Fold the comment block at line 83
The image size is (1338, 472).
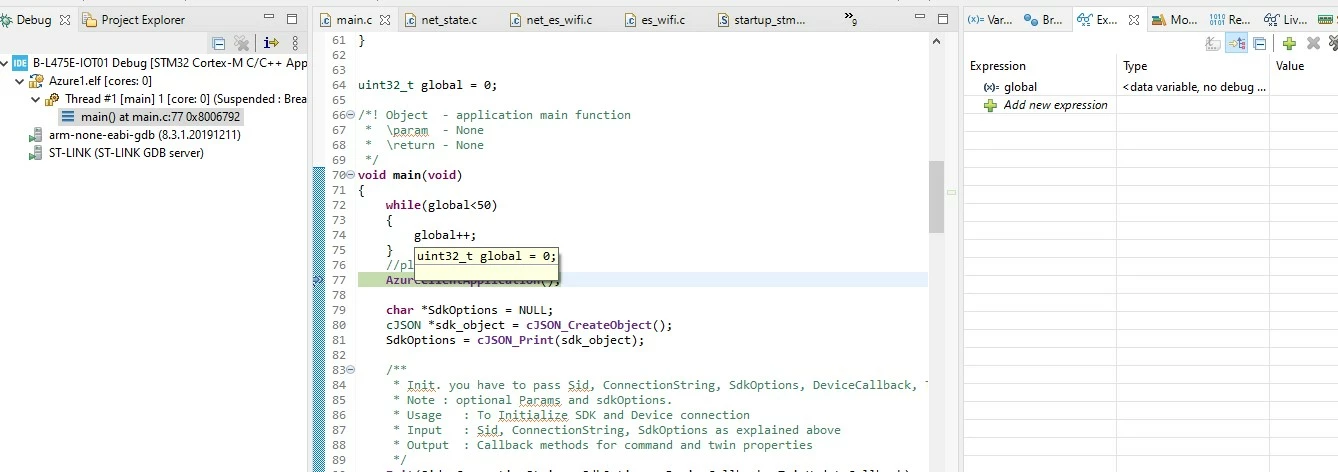(350, 370)
